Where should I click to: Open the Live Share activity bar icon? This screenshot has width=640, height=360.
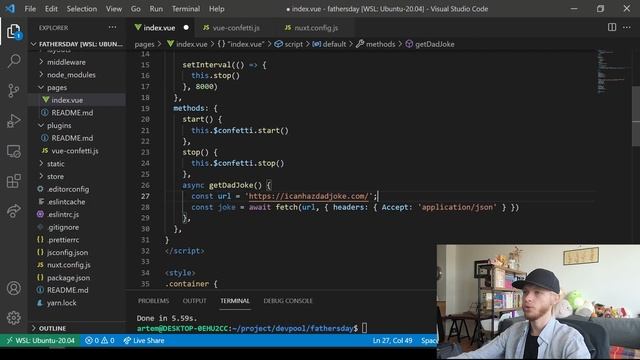coord(13,211)
